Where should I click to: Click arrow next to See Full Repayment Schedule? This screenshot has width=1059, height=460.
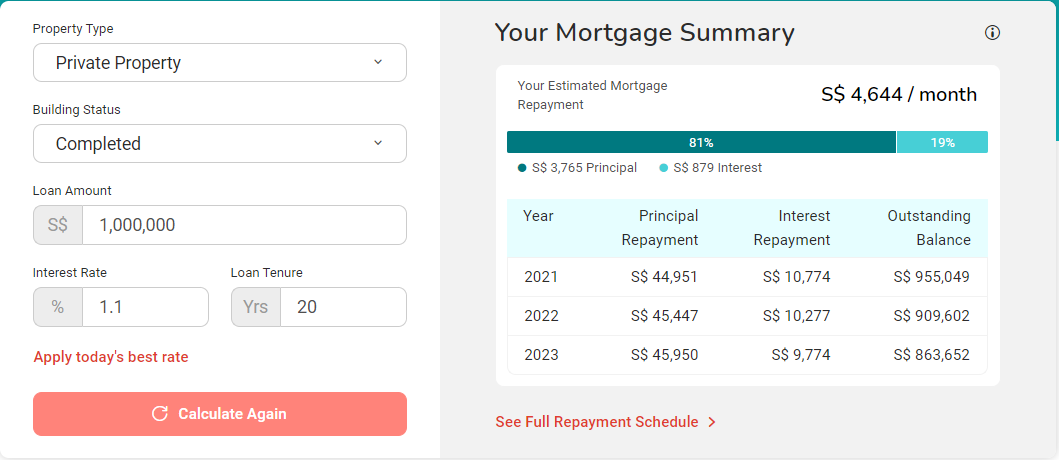point(712,422)
